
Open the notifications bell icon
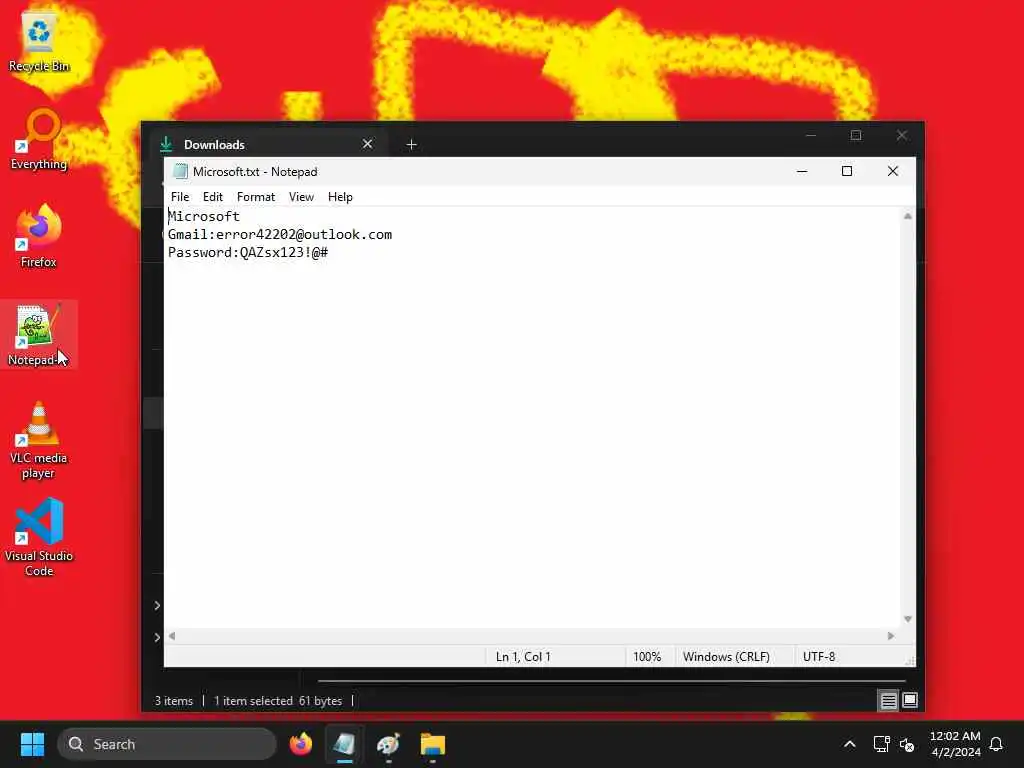(x=996, y=744)
